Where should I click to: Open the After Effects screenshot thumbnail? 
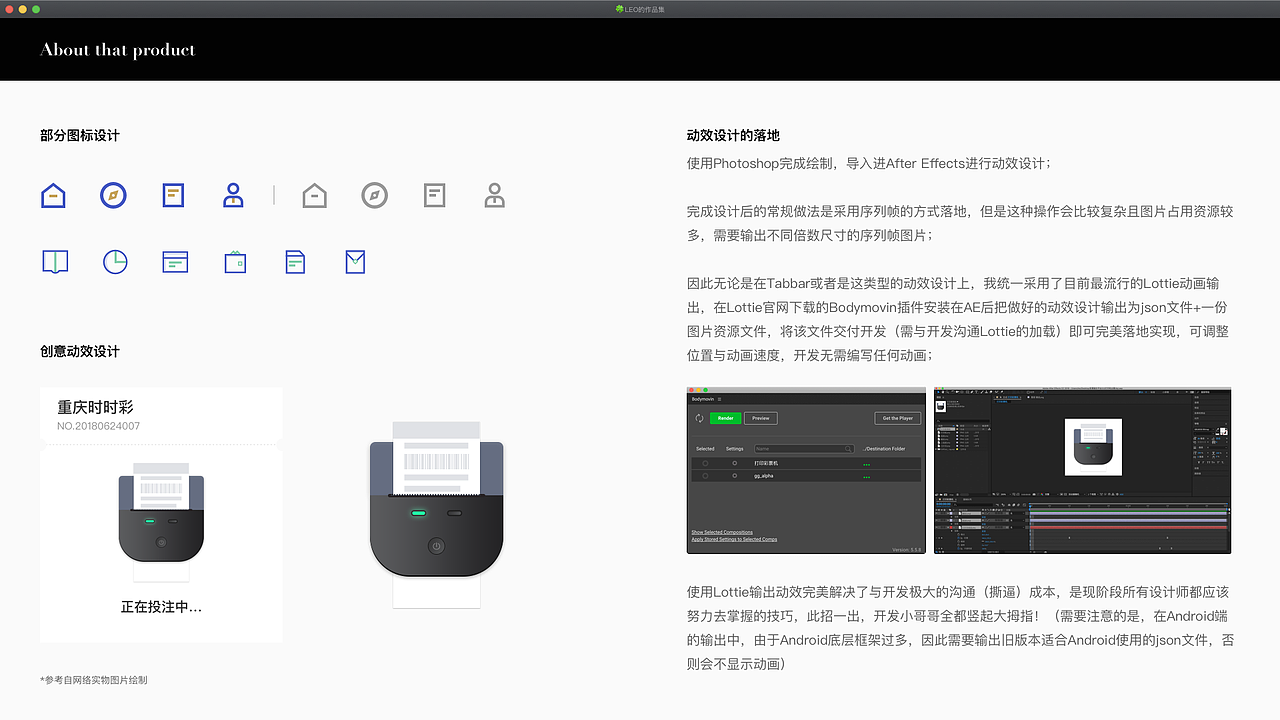tap(1082, 470)
